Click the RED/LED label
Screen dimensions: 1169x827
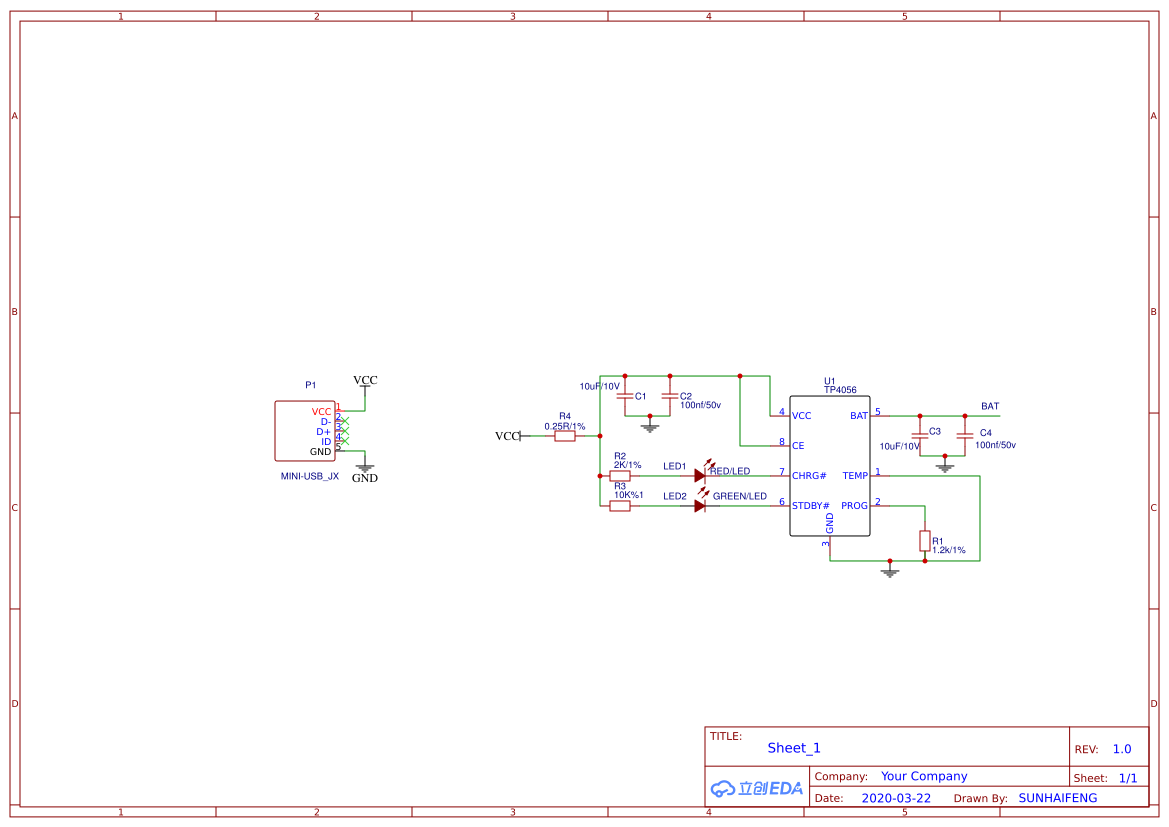[x=730, y=471]
